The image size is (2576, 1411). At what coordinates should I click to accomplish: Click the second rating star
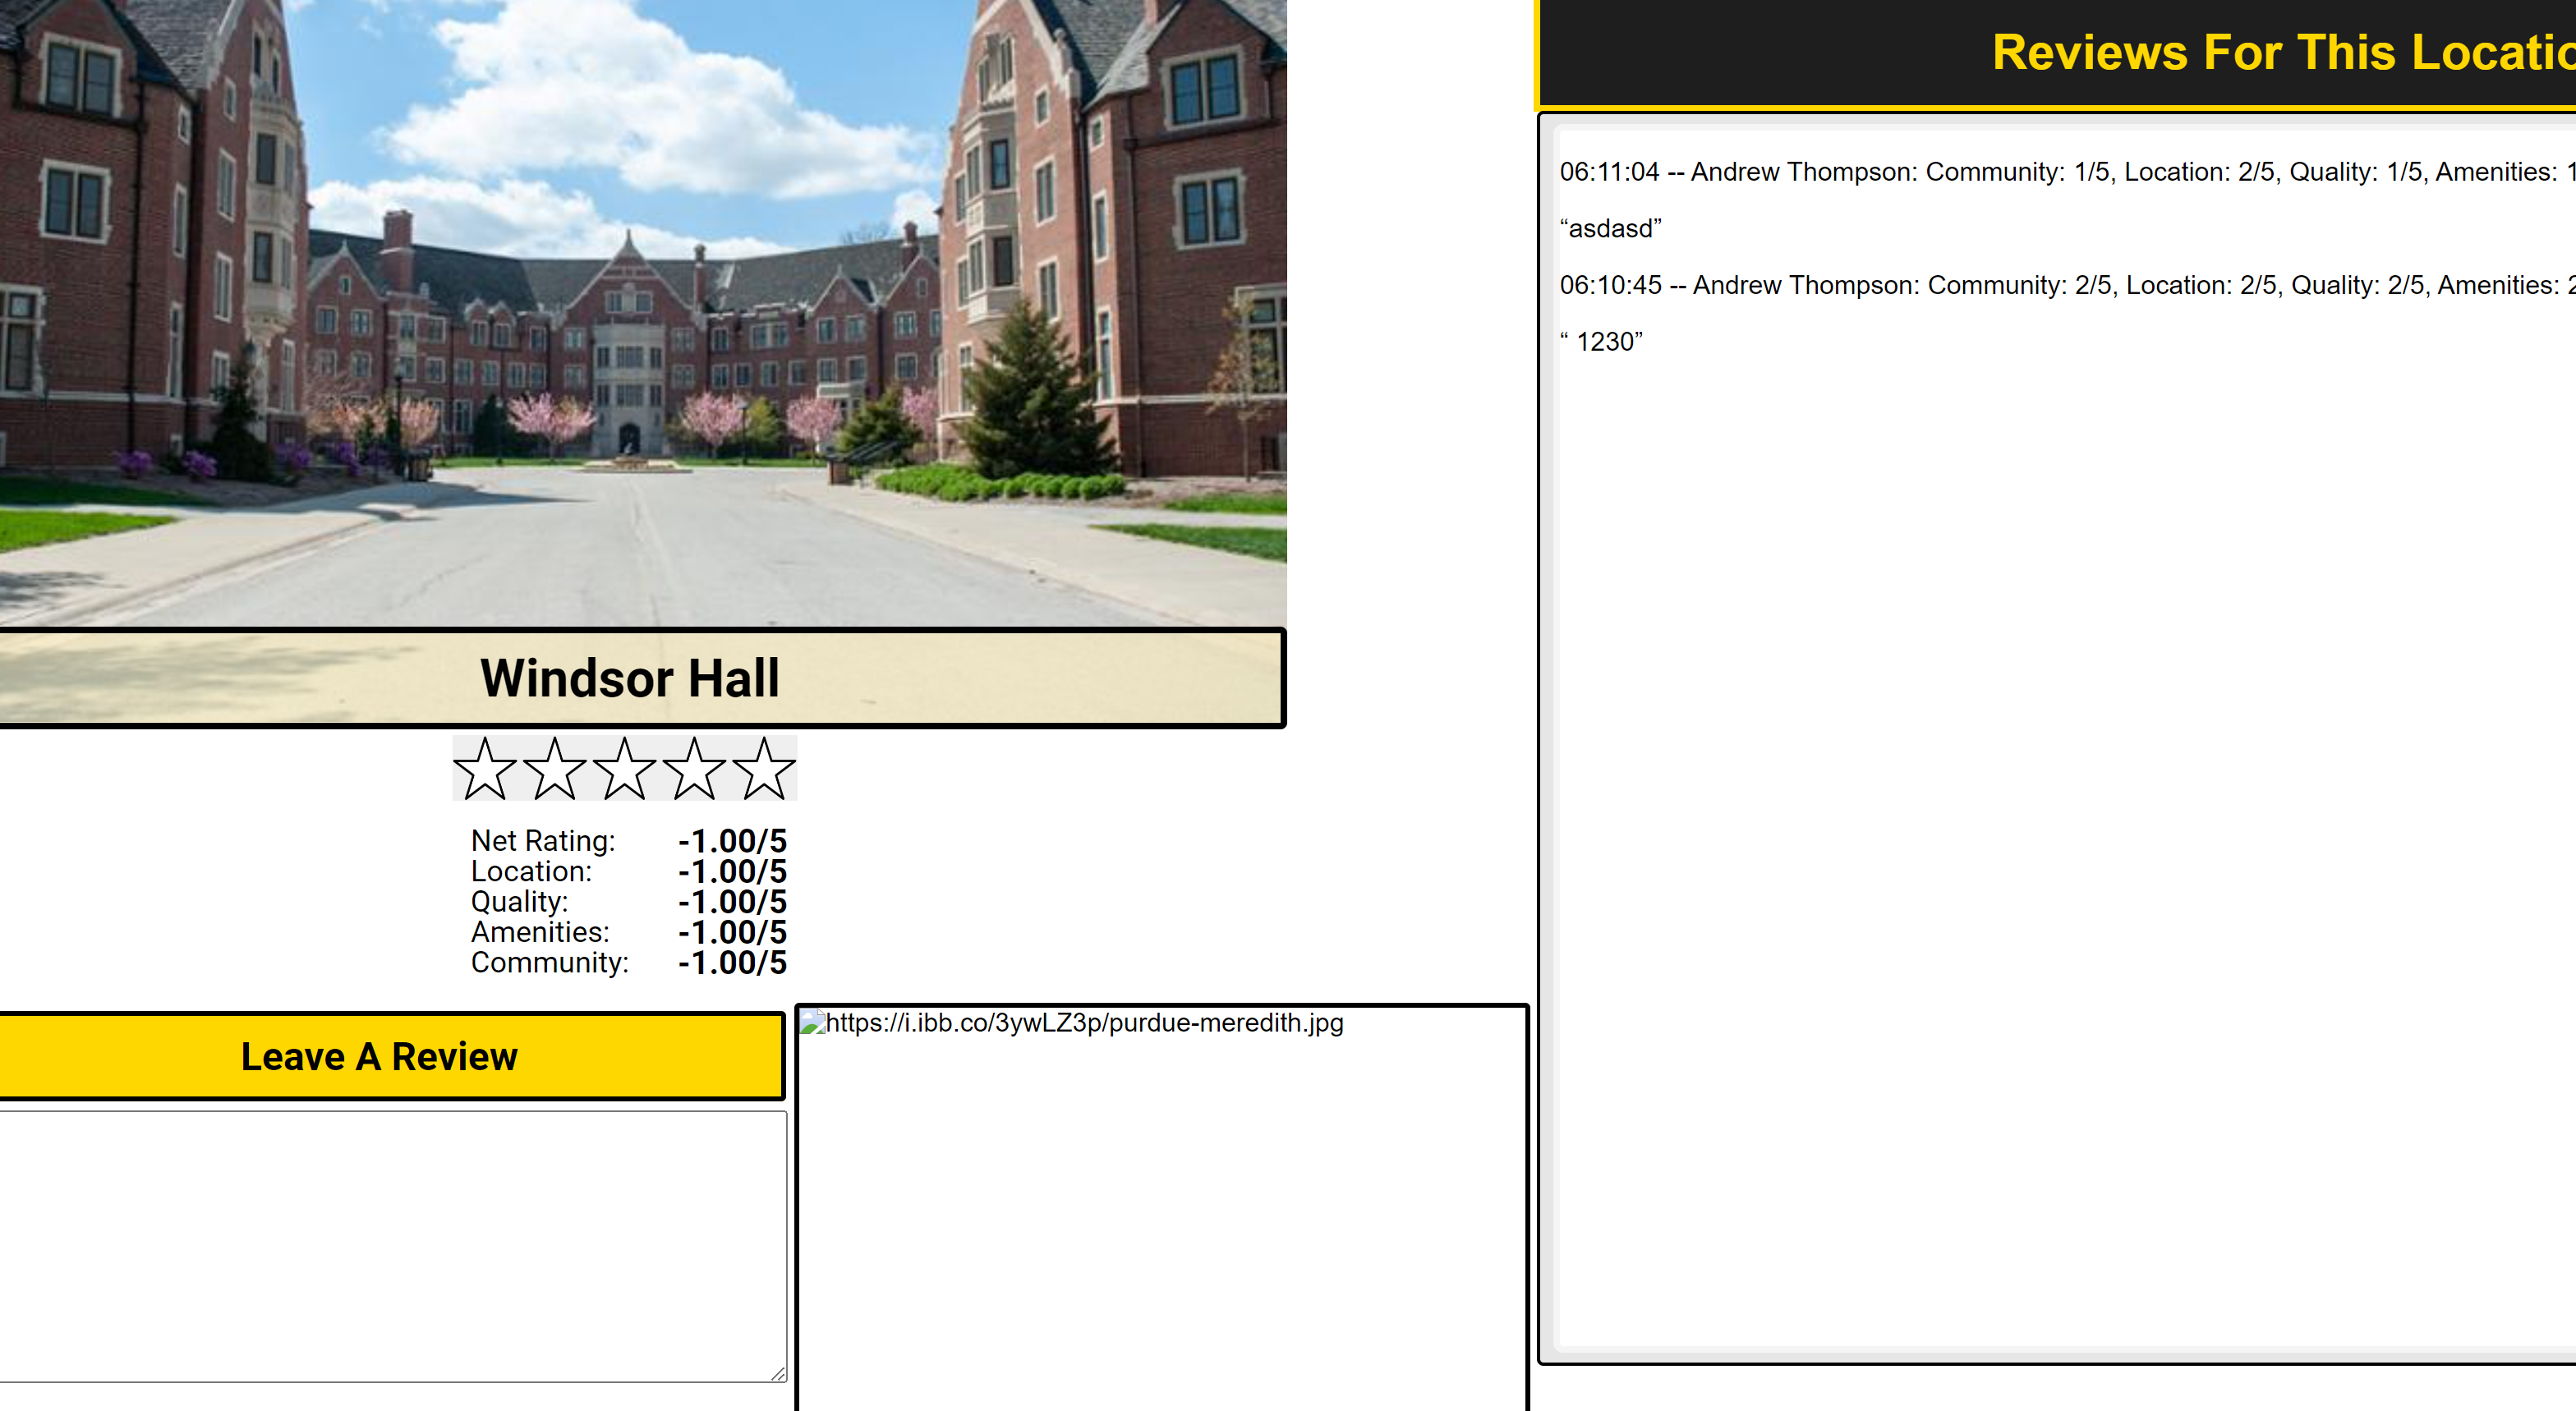pos(555,769)
